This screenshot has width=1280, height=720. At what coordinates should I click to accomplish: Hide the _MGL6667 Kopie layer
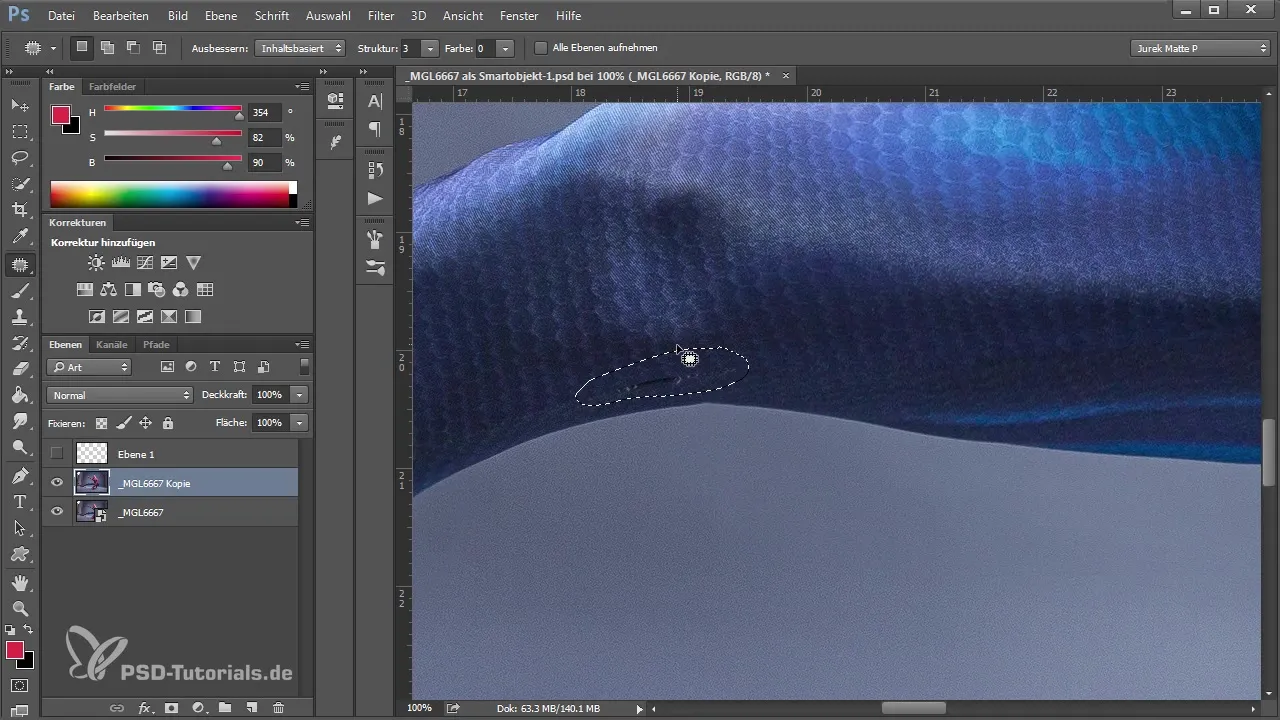(x=57, y=483)
